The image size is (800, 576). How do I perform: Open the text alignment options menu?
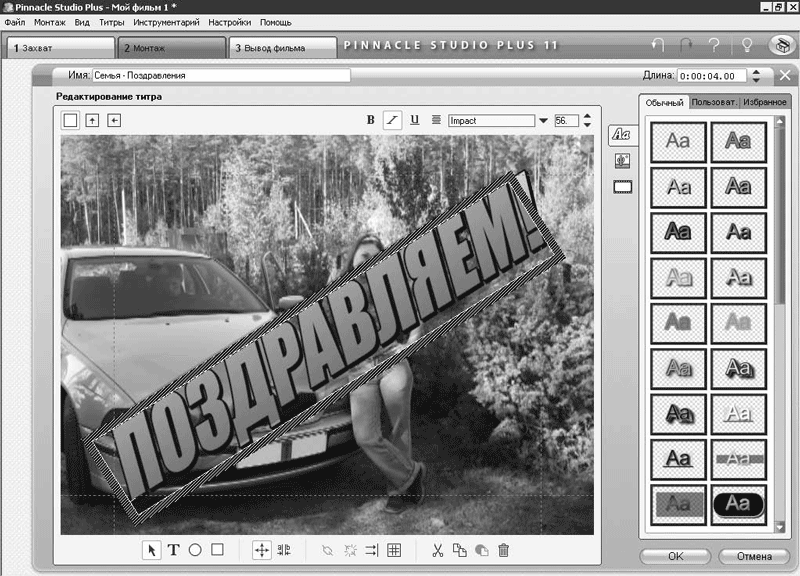point(436,120)
